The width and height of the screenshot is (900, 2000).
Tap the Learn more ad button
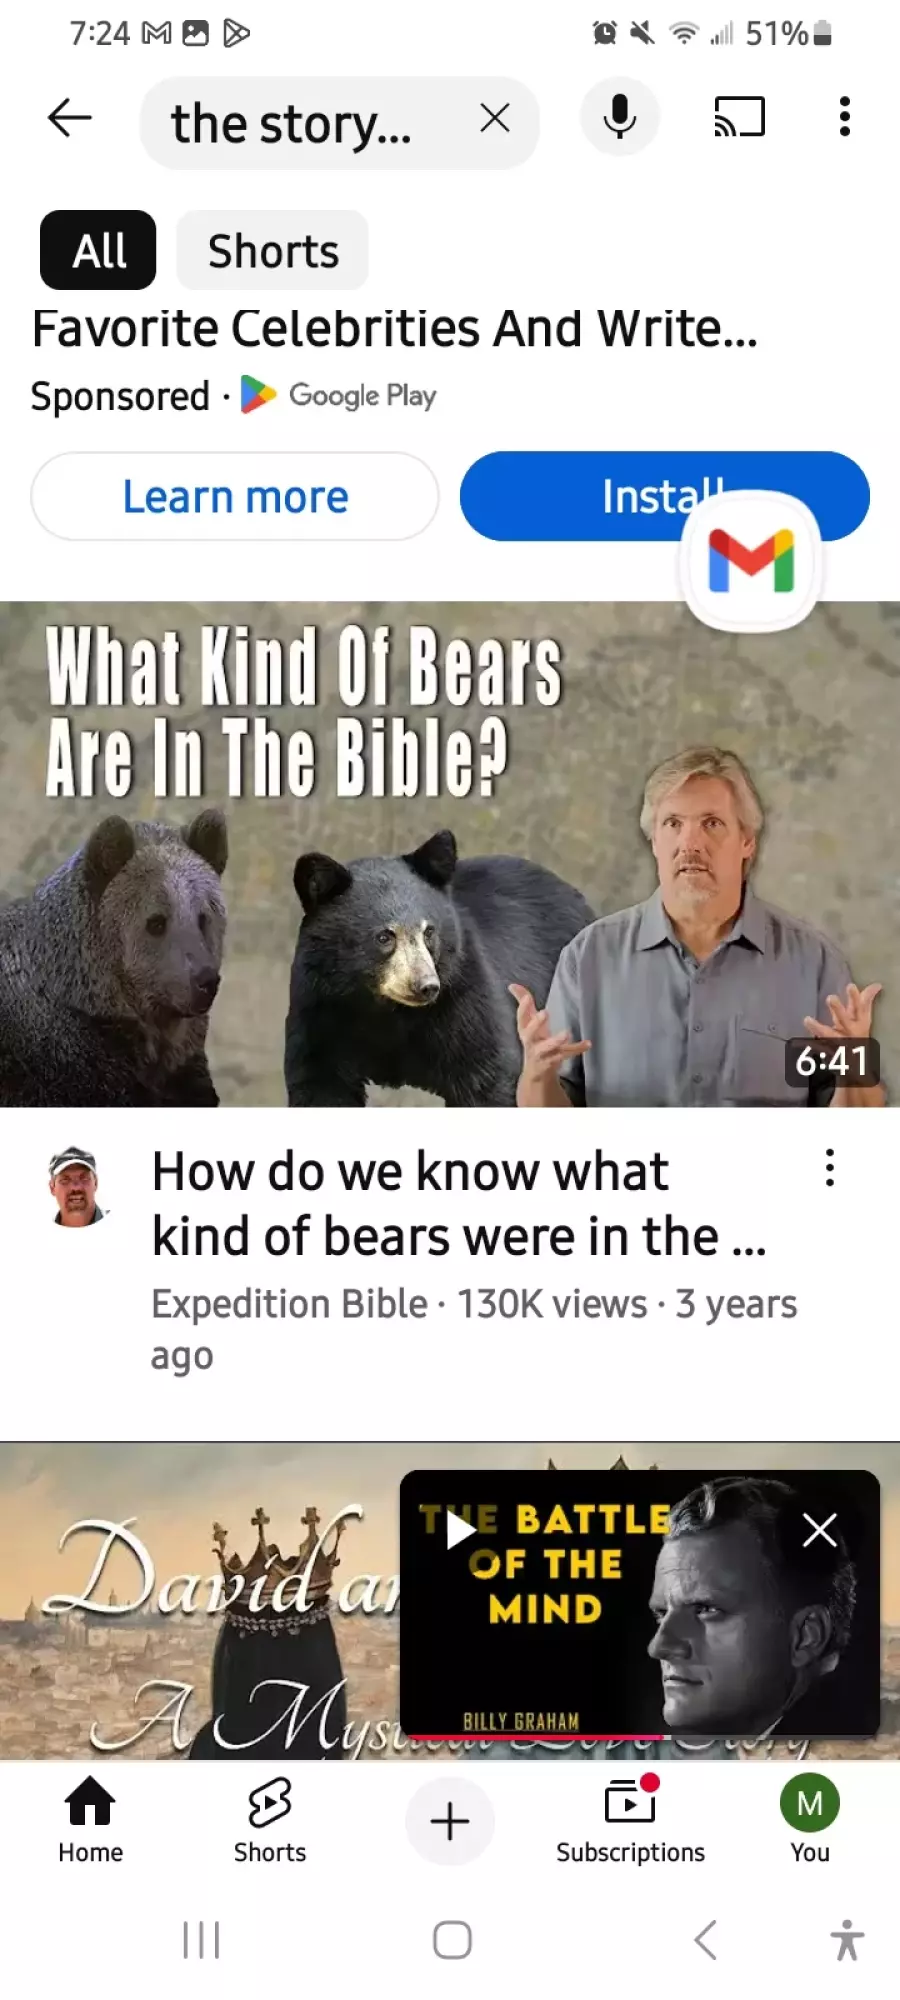[x=235, y=497]
